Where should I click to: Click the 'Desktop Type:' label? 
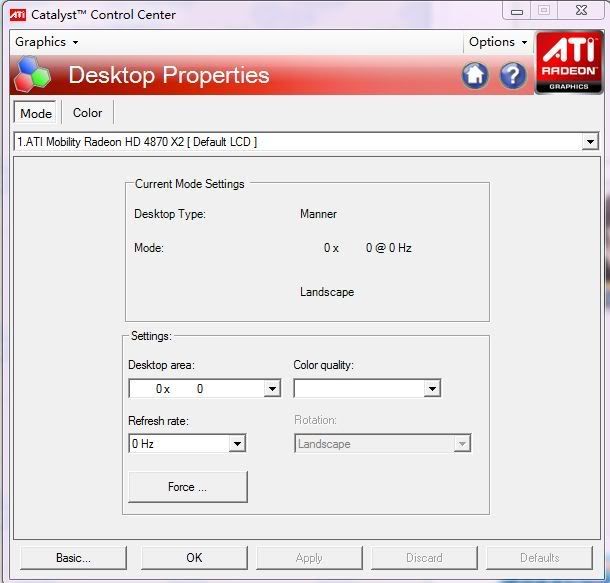coord(170,214)
